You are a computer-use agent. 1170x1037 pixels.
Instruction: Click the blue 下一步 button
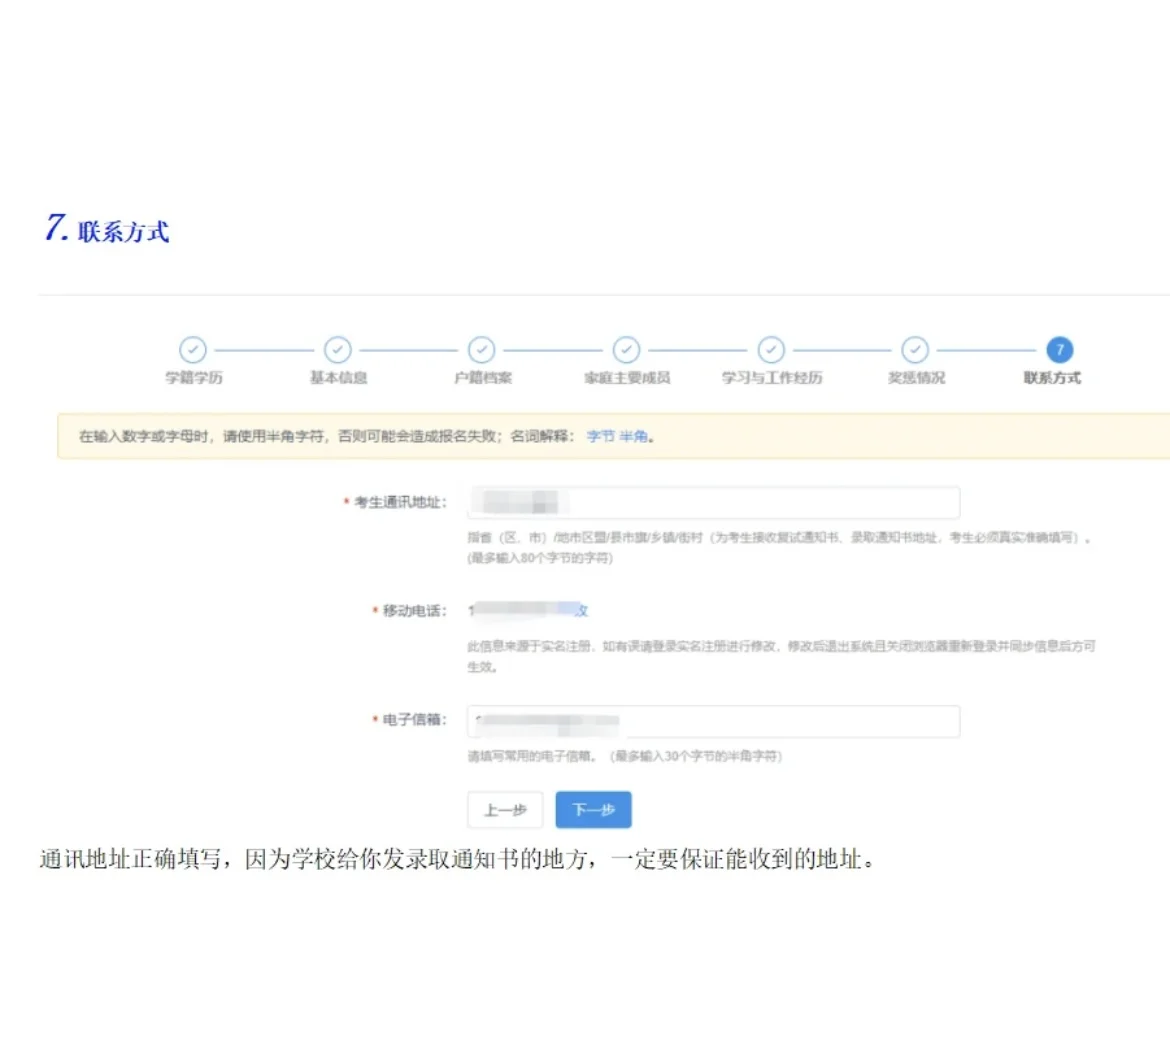point(593,810)
